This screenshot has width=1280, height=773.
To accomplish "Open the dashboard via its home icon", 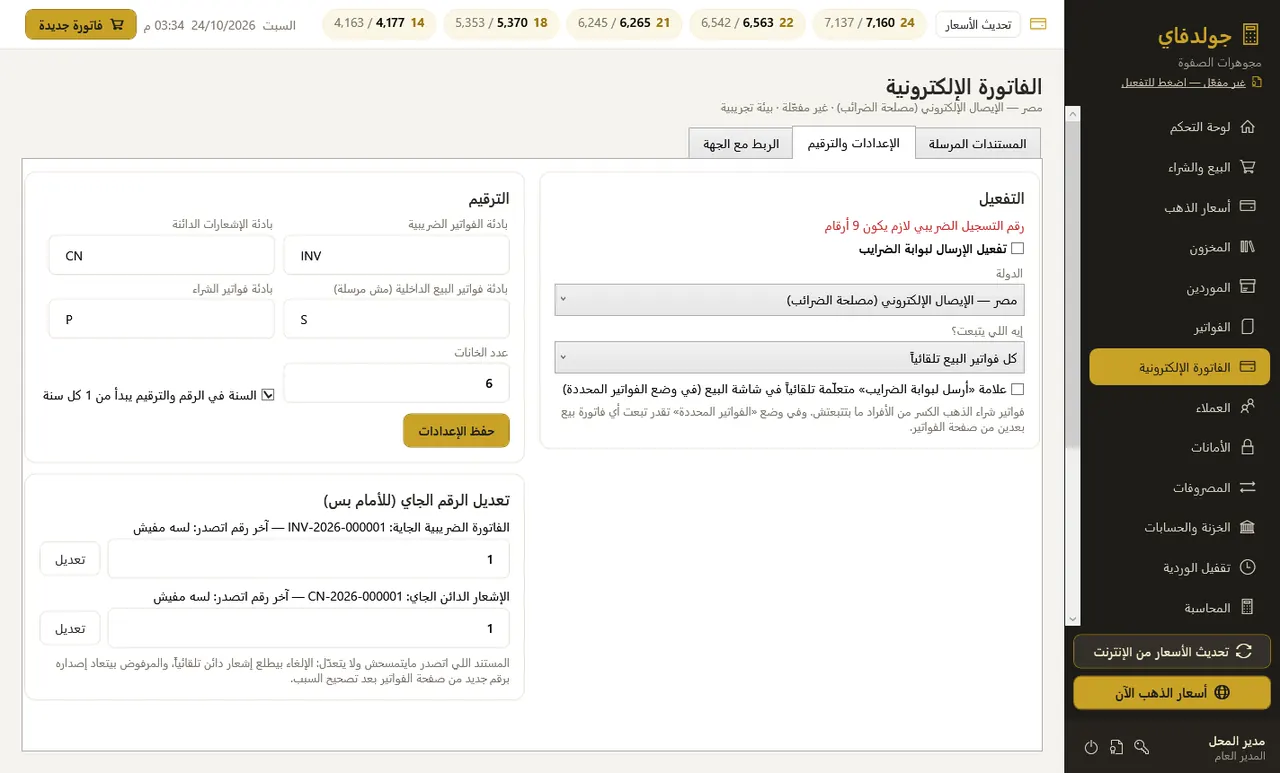I will point(1247,128).
